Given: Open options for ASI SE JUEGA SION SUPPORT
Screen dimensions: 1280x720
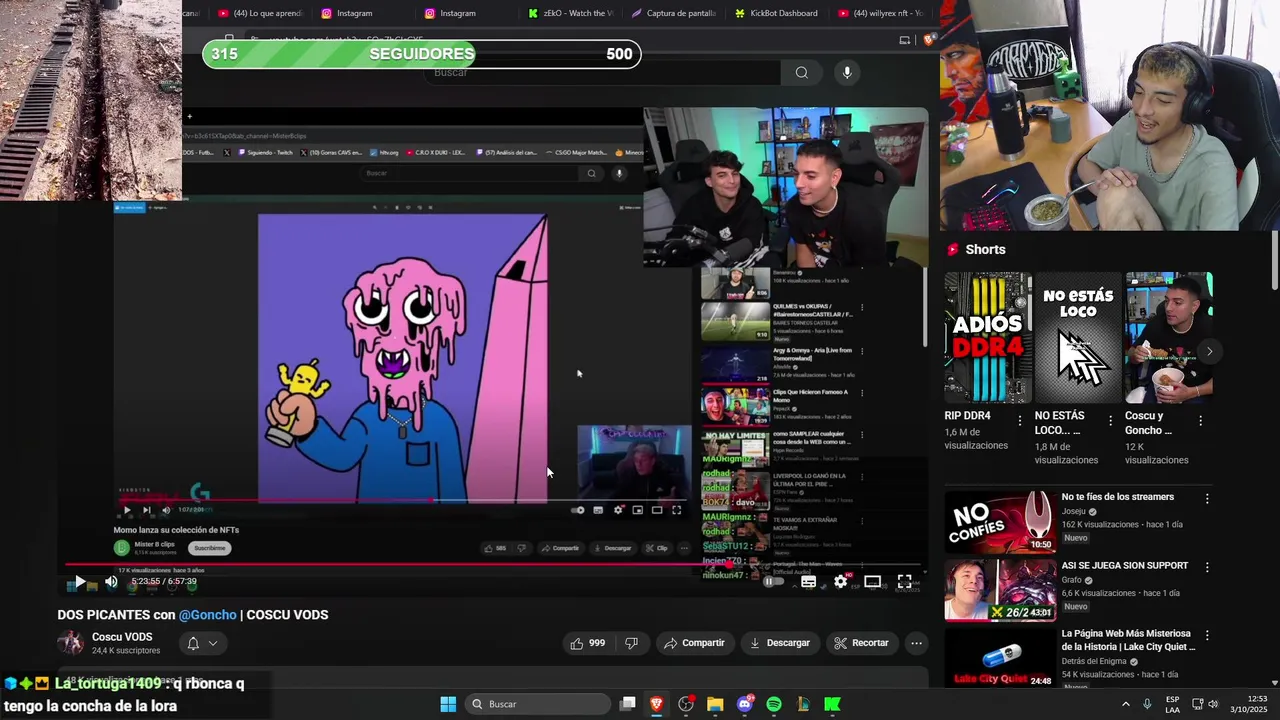Looking at the screenshot, I should pyautogui.click(x=1207, y=567).
